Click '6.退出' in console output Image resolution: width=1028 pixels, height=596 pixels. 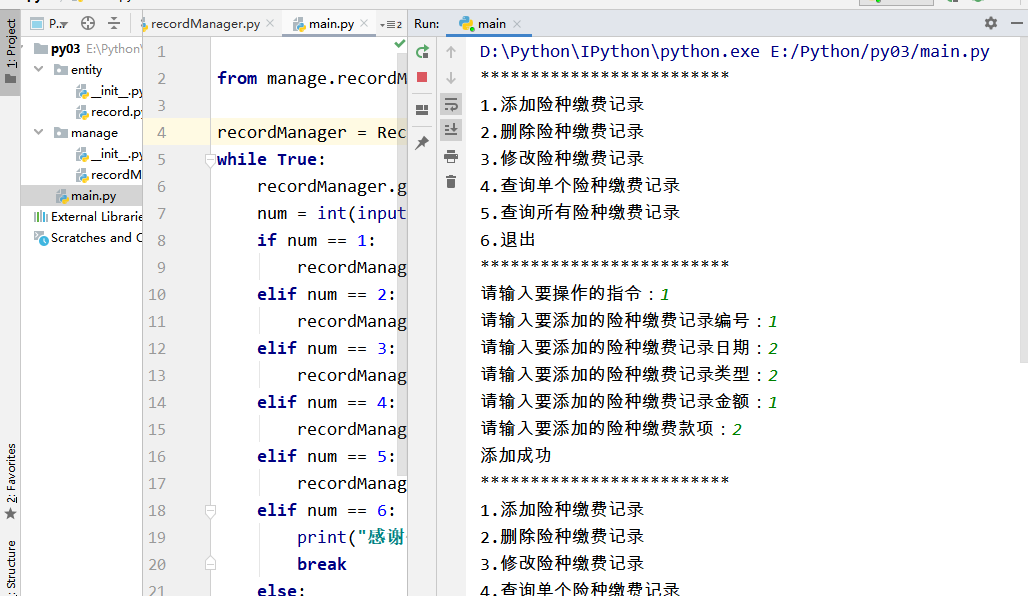(507, 240)
